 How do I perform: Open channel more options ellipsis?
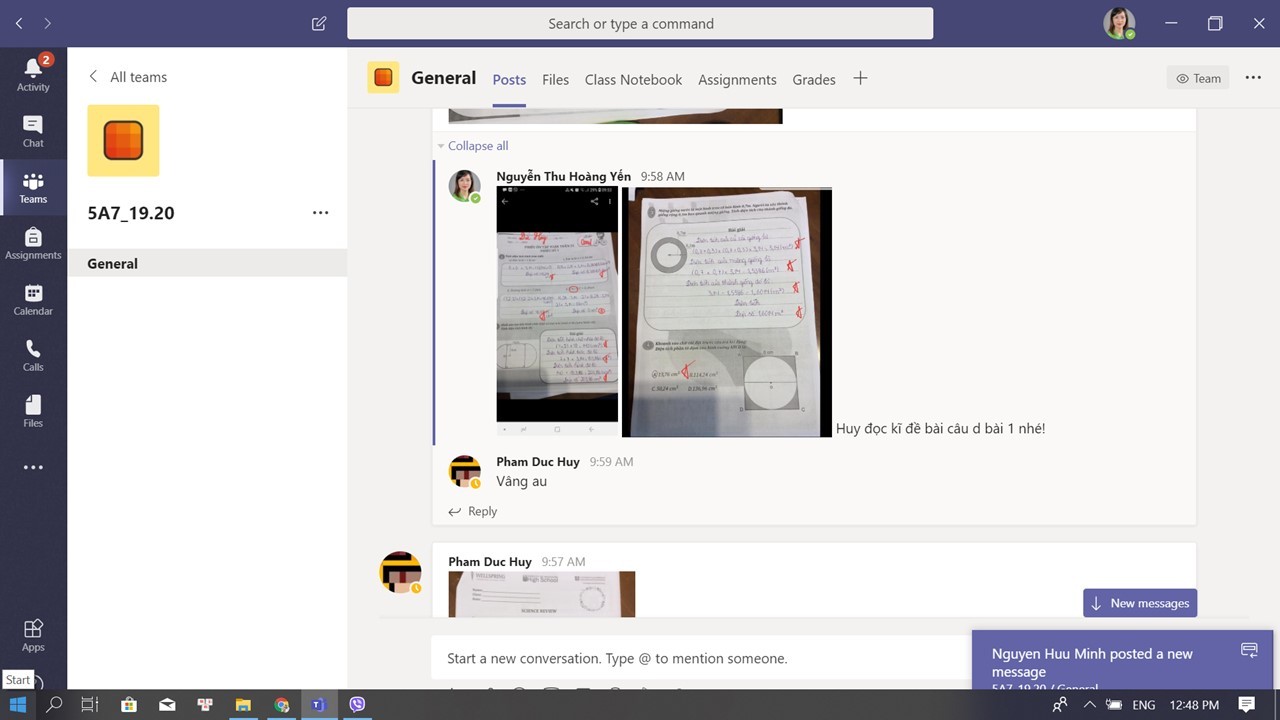click(1253, 78)
